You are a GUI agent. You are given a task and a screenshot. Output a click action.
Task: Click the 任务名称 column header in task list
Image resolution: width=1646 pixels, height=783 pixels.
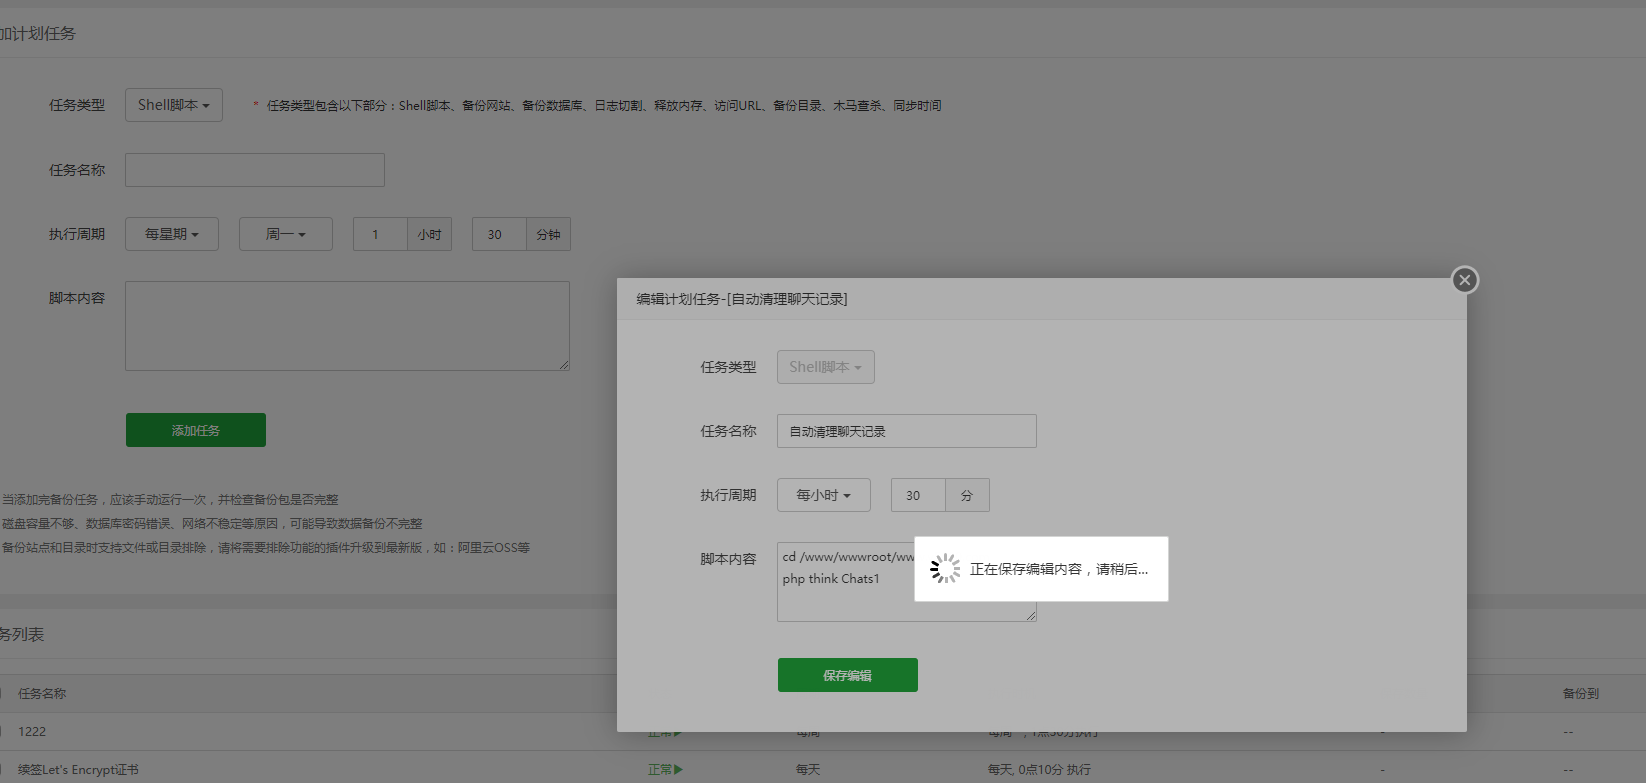click(42, 693)
